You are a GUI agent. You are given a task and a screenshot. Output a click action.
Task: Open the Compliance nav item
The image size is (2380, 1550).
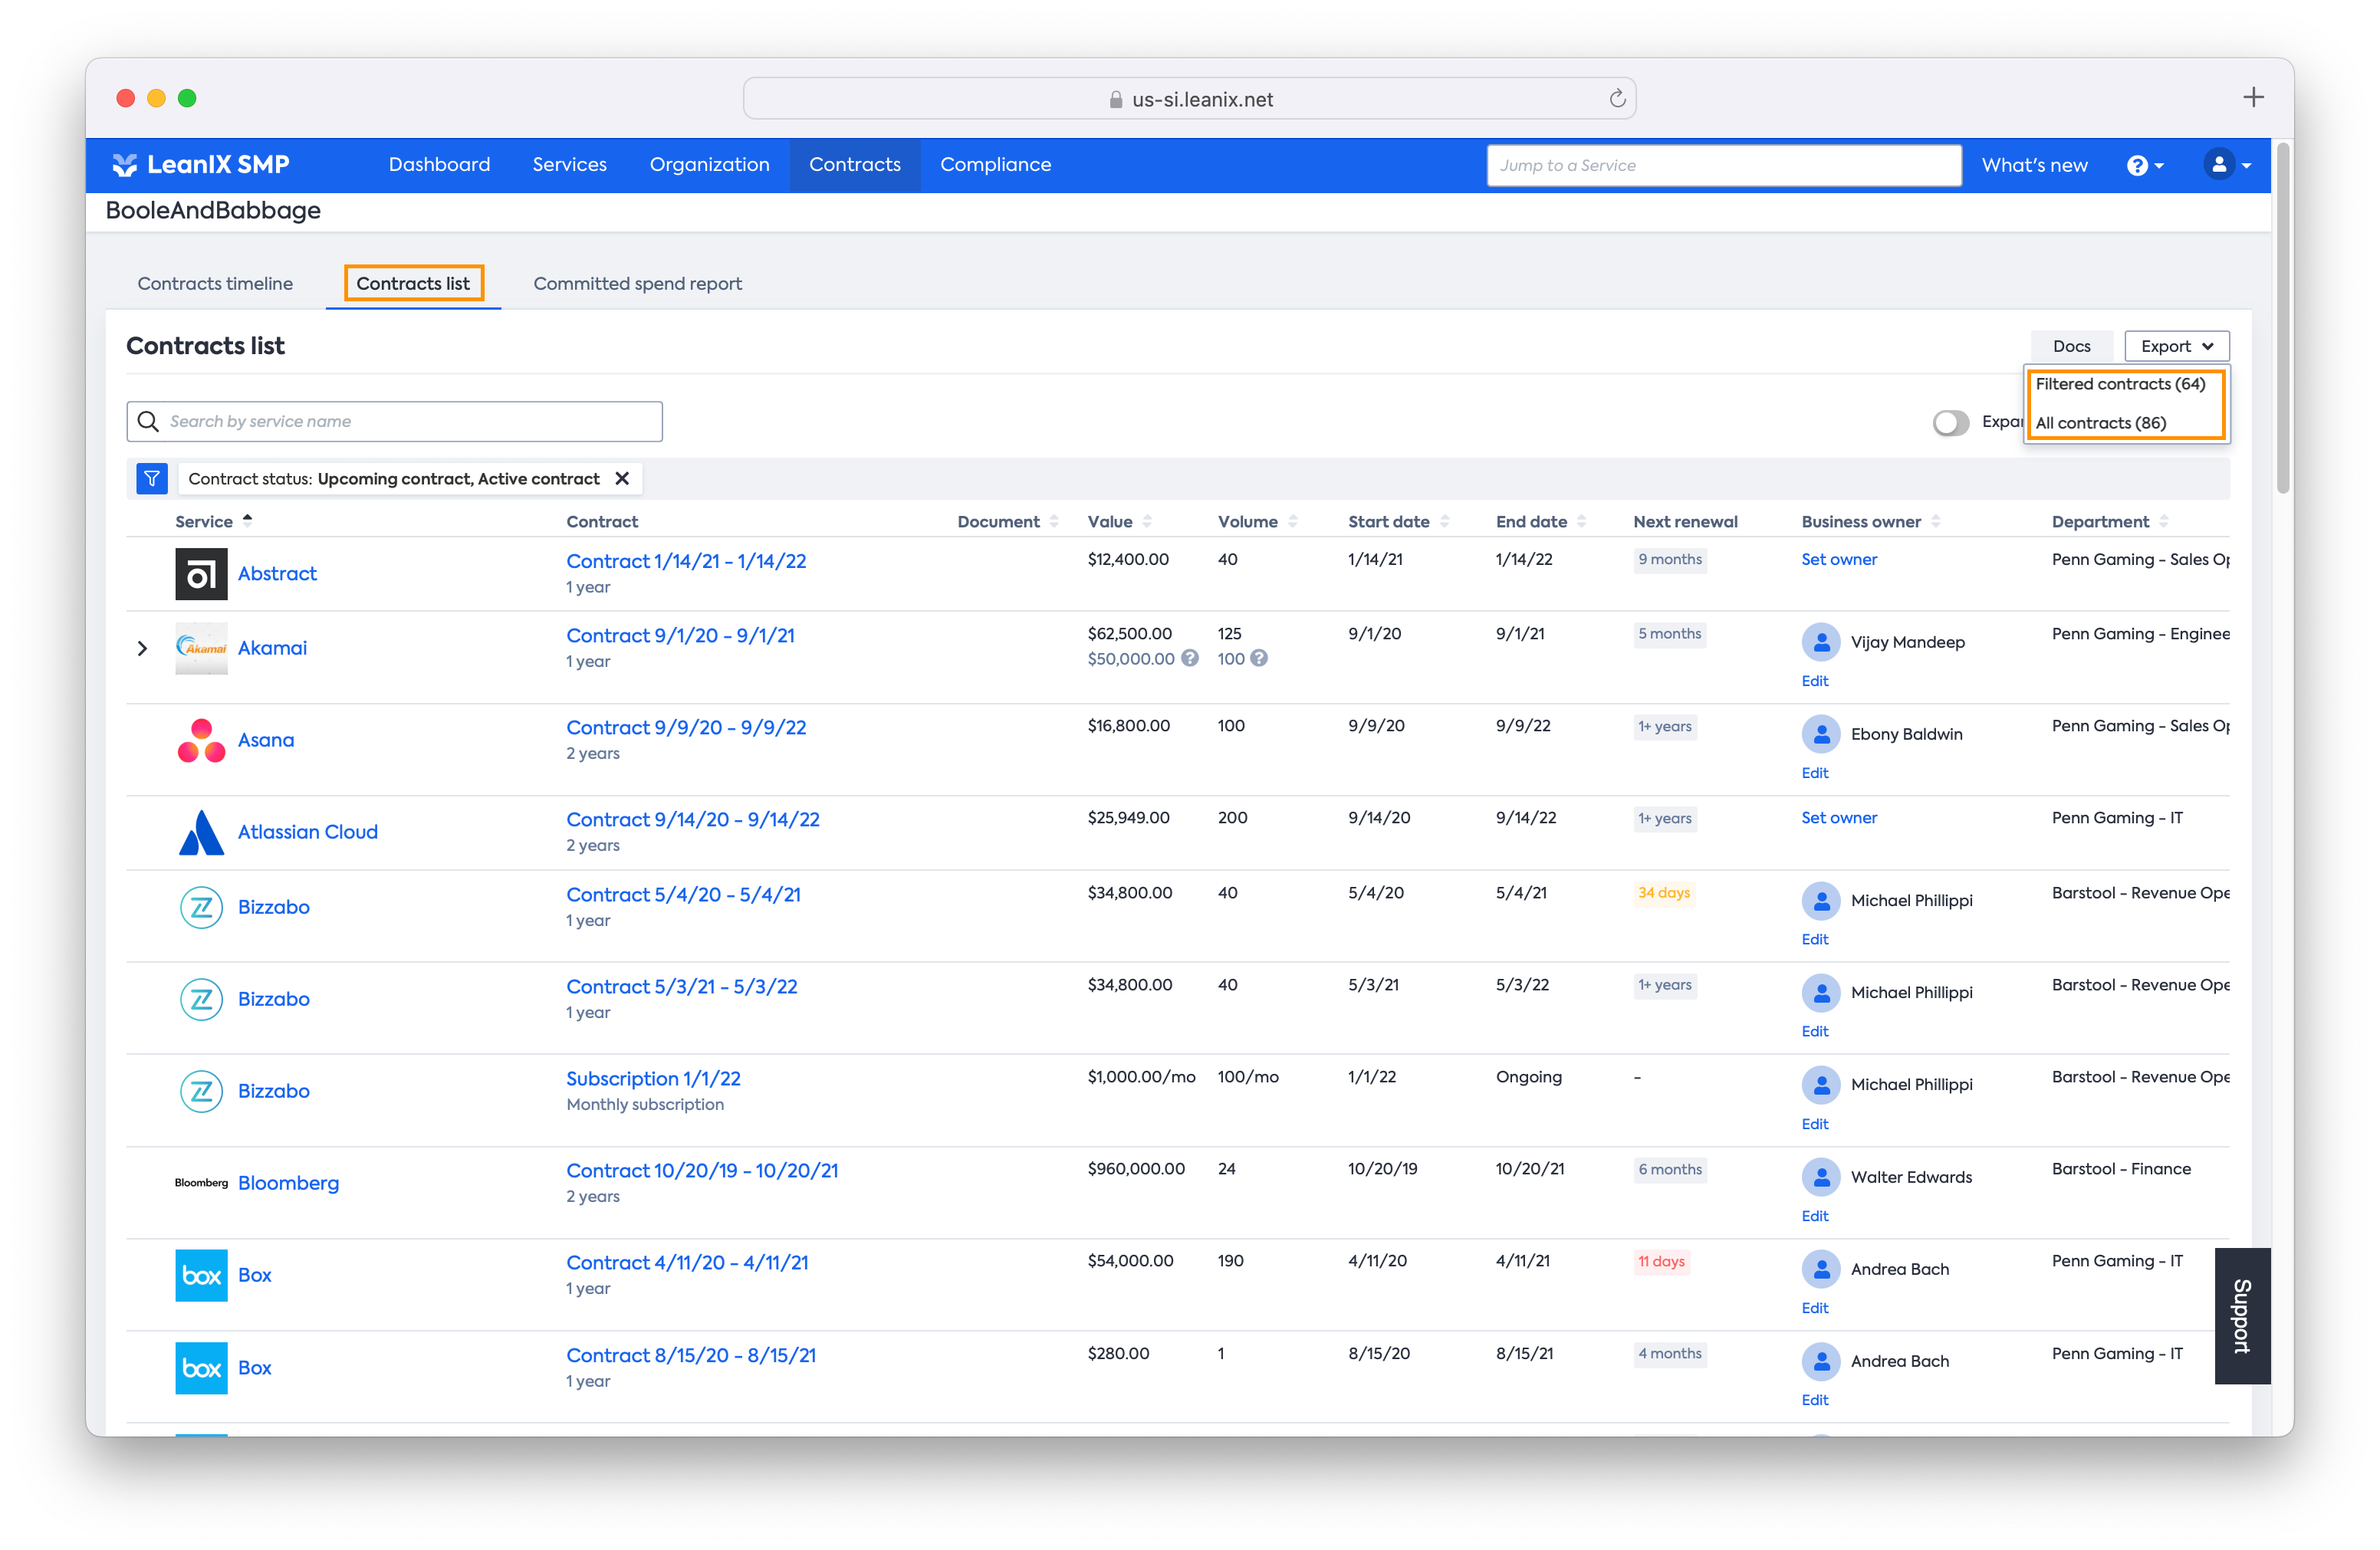tap(995, 165)
